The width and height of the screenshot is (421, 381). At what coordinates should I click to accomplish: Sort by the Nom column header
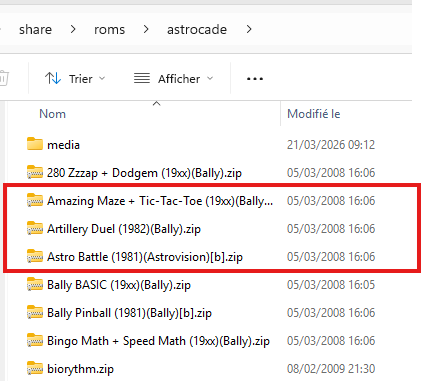tap(52, 114)
